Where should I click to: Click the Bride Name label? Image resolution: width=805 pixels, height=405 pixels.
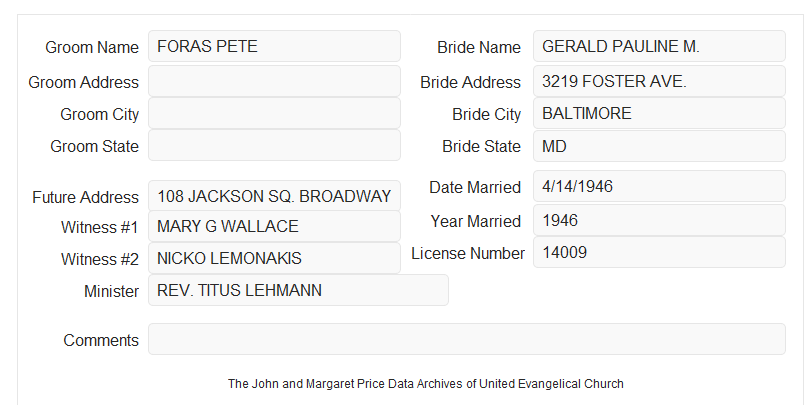[x=479, y=47]
